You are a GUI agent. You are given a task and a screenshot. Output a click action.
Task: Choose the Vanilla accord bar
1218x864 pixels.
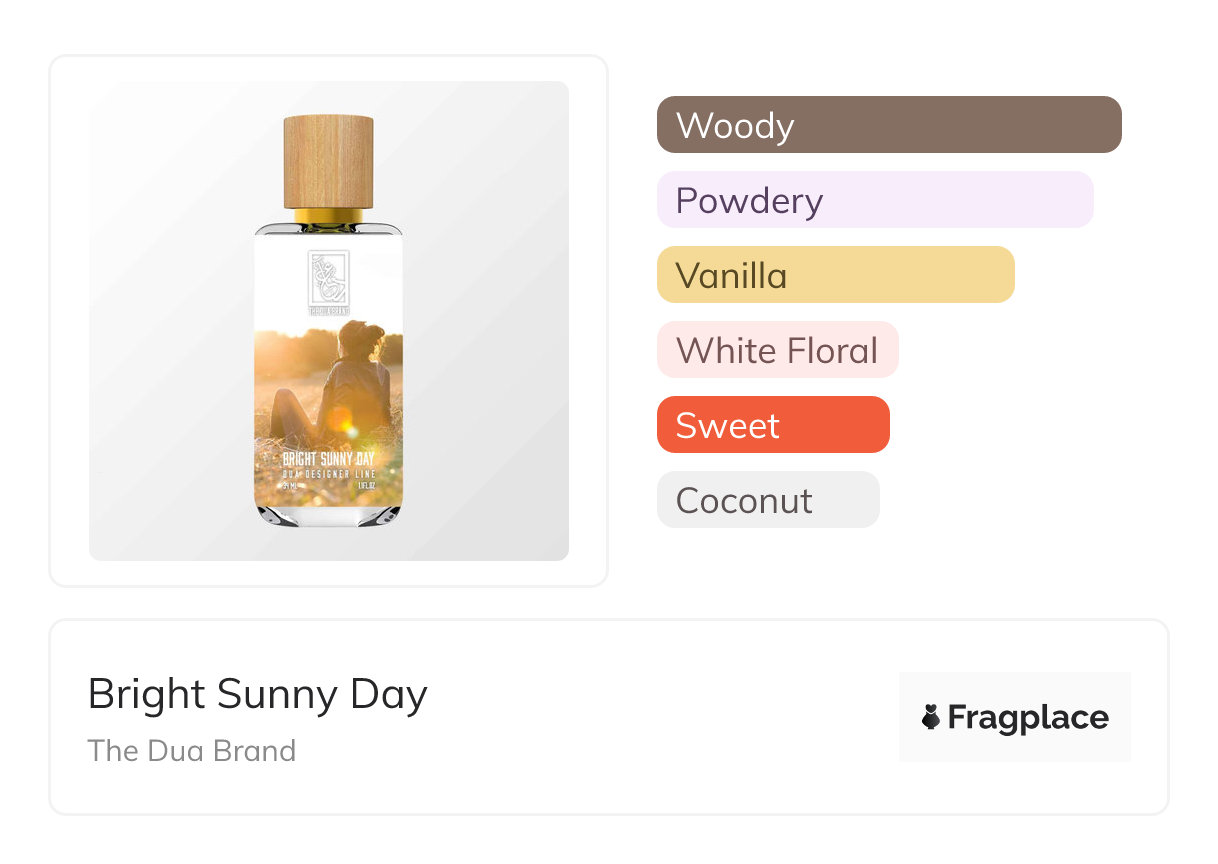click(835, 275)
